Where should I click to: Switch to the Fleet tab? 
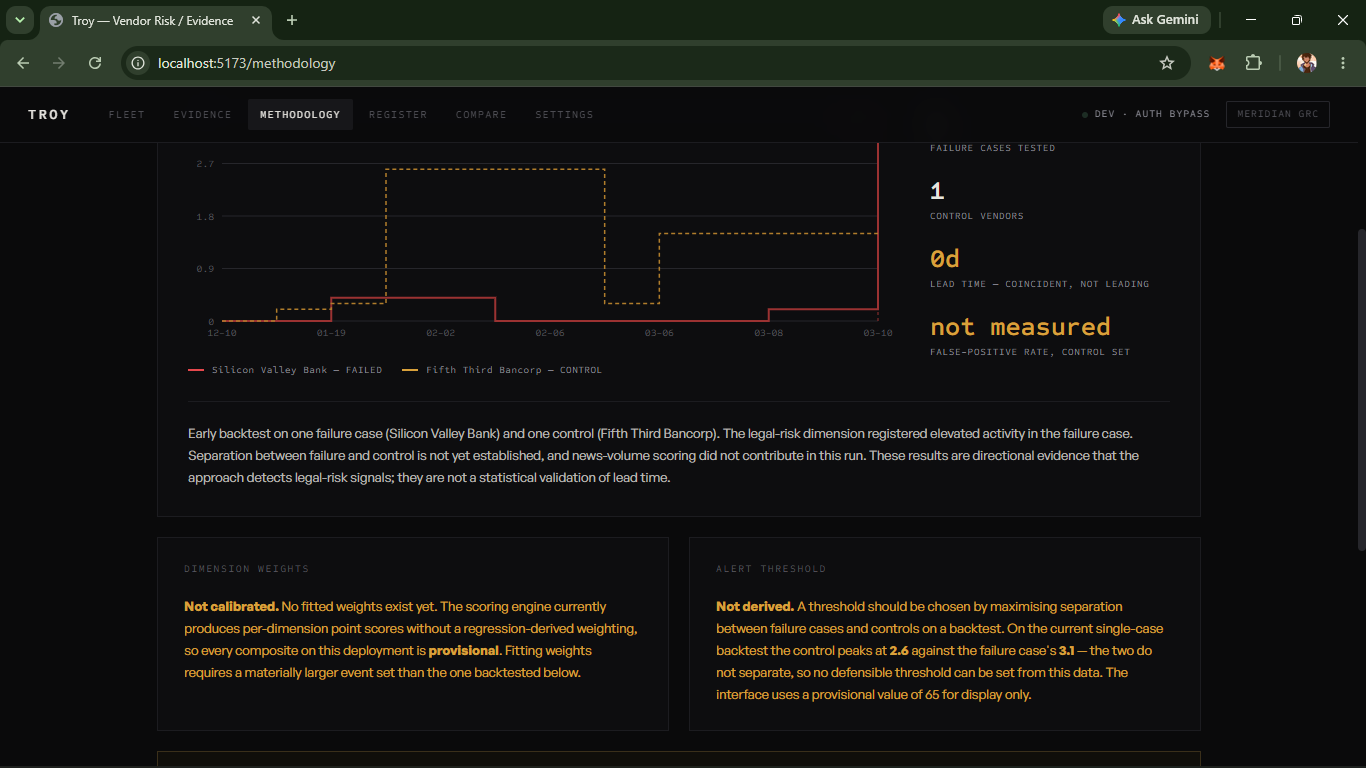click(x=127, y=115)
